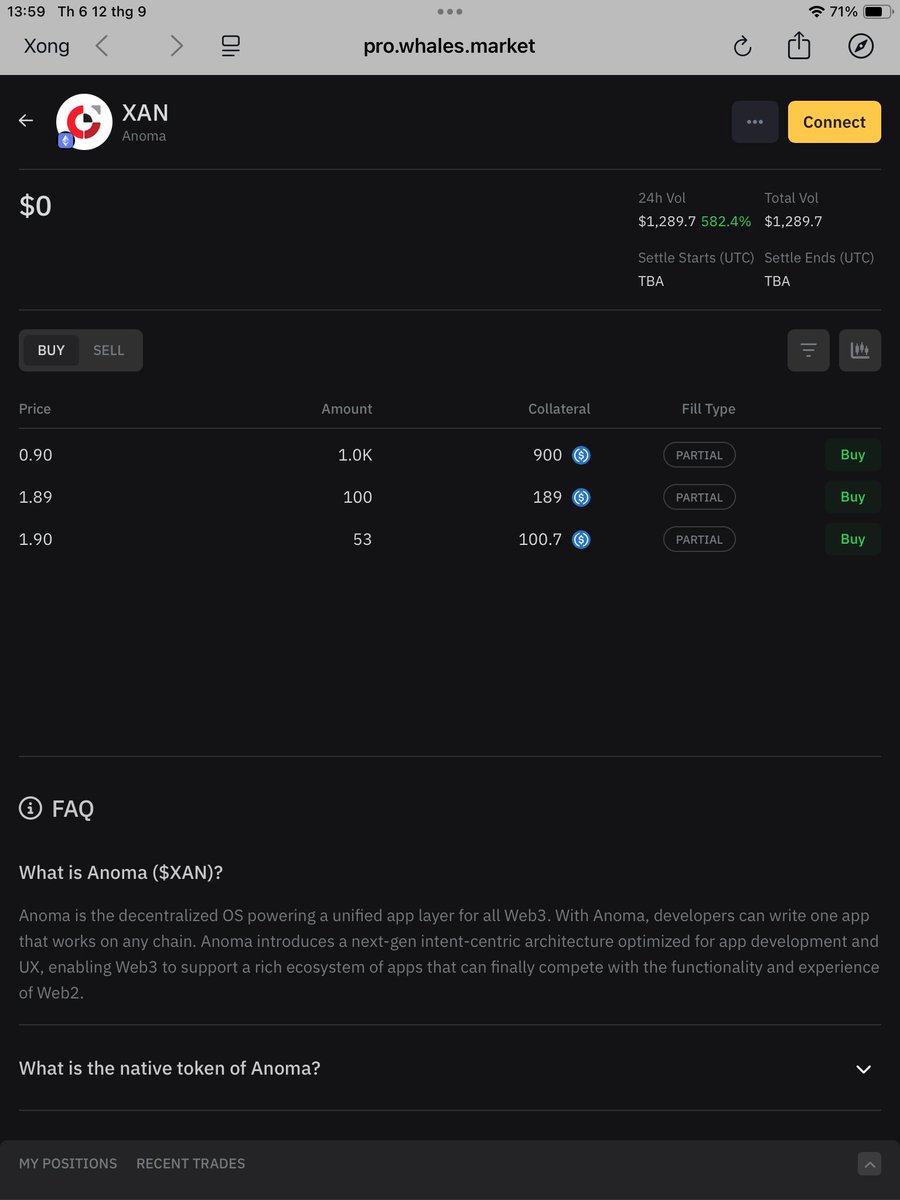The height and width of the screenshot is (1200, 900).
Task: Click the $0 price heading
Action: click(36, 206)
